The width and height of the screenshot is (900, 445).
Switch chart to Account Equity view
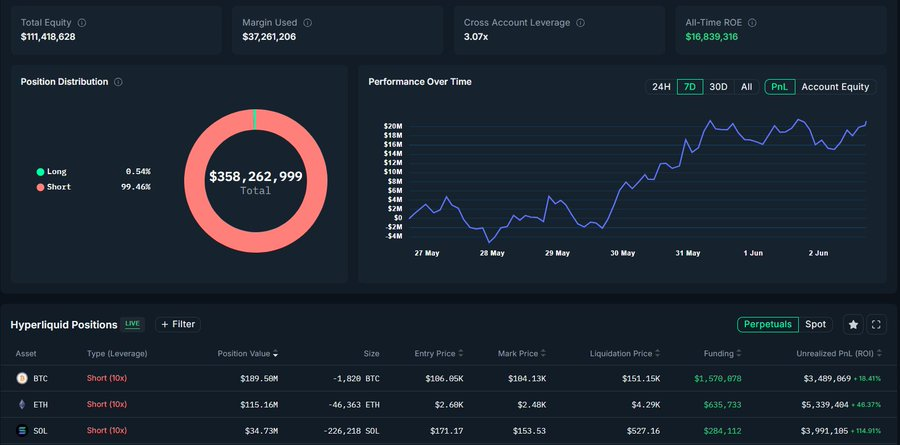click(x=835, y=87)
